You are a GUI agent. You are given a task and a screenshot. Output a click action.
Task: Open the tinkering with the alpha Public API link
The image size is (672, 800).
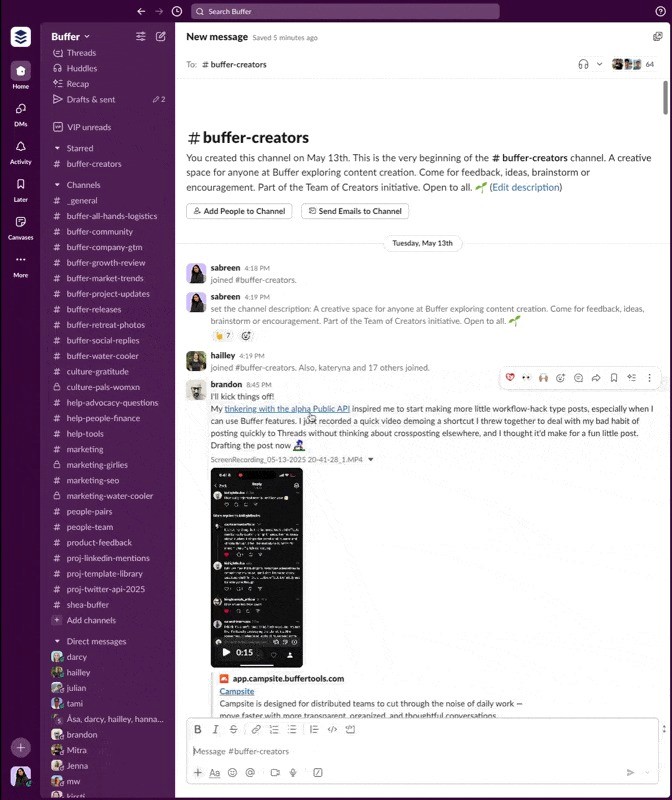click(x=287, y=409)
